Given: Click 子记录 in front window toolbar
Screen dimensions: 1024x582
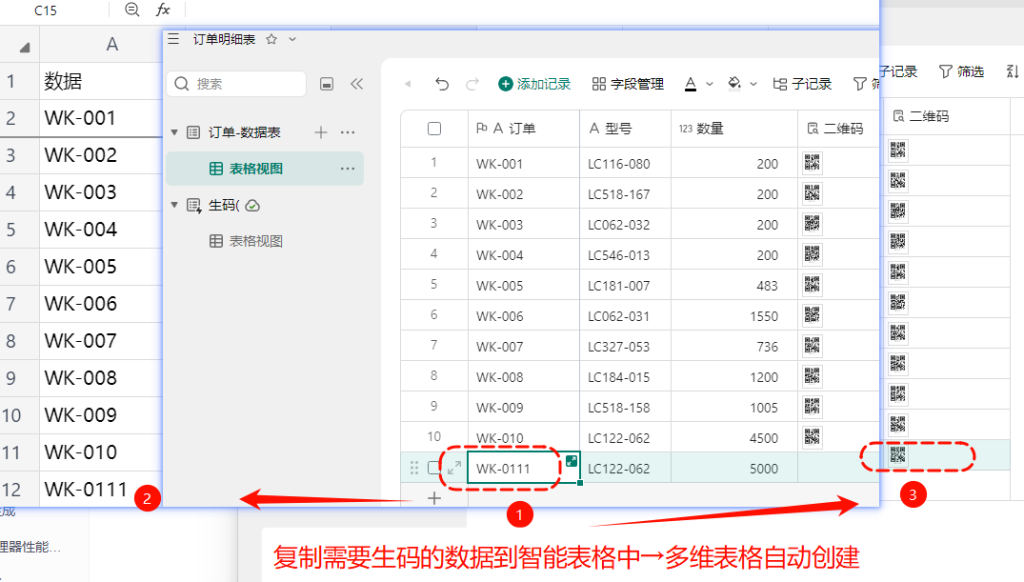Looking at the screenshot, I should point(802,84).
